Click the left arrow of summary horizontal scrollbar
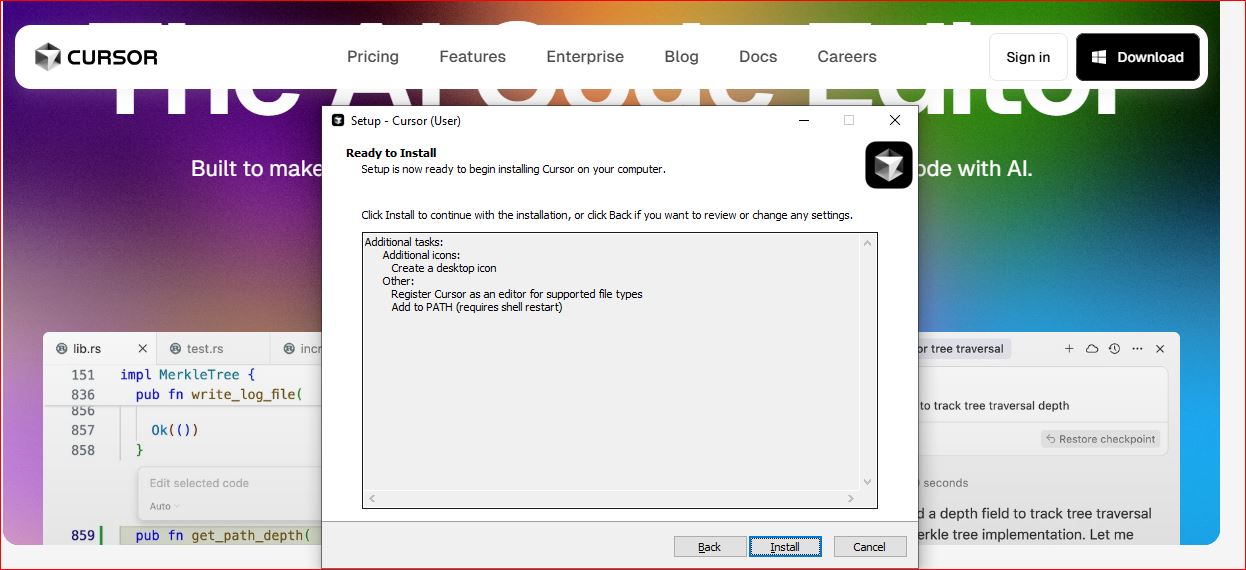Screen dimensions: 1246x570 point(372,498)
